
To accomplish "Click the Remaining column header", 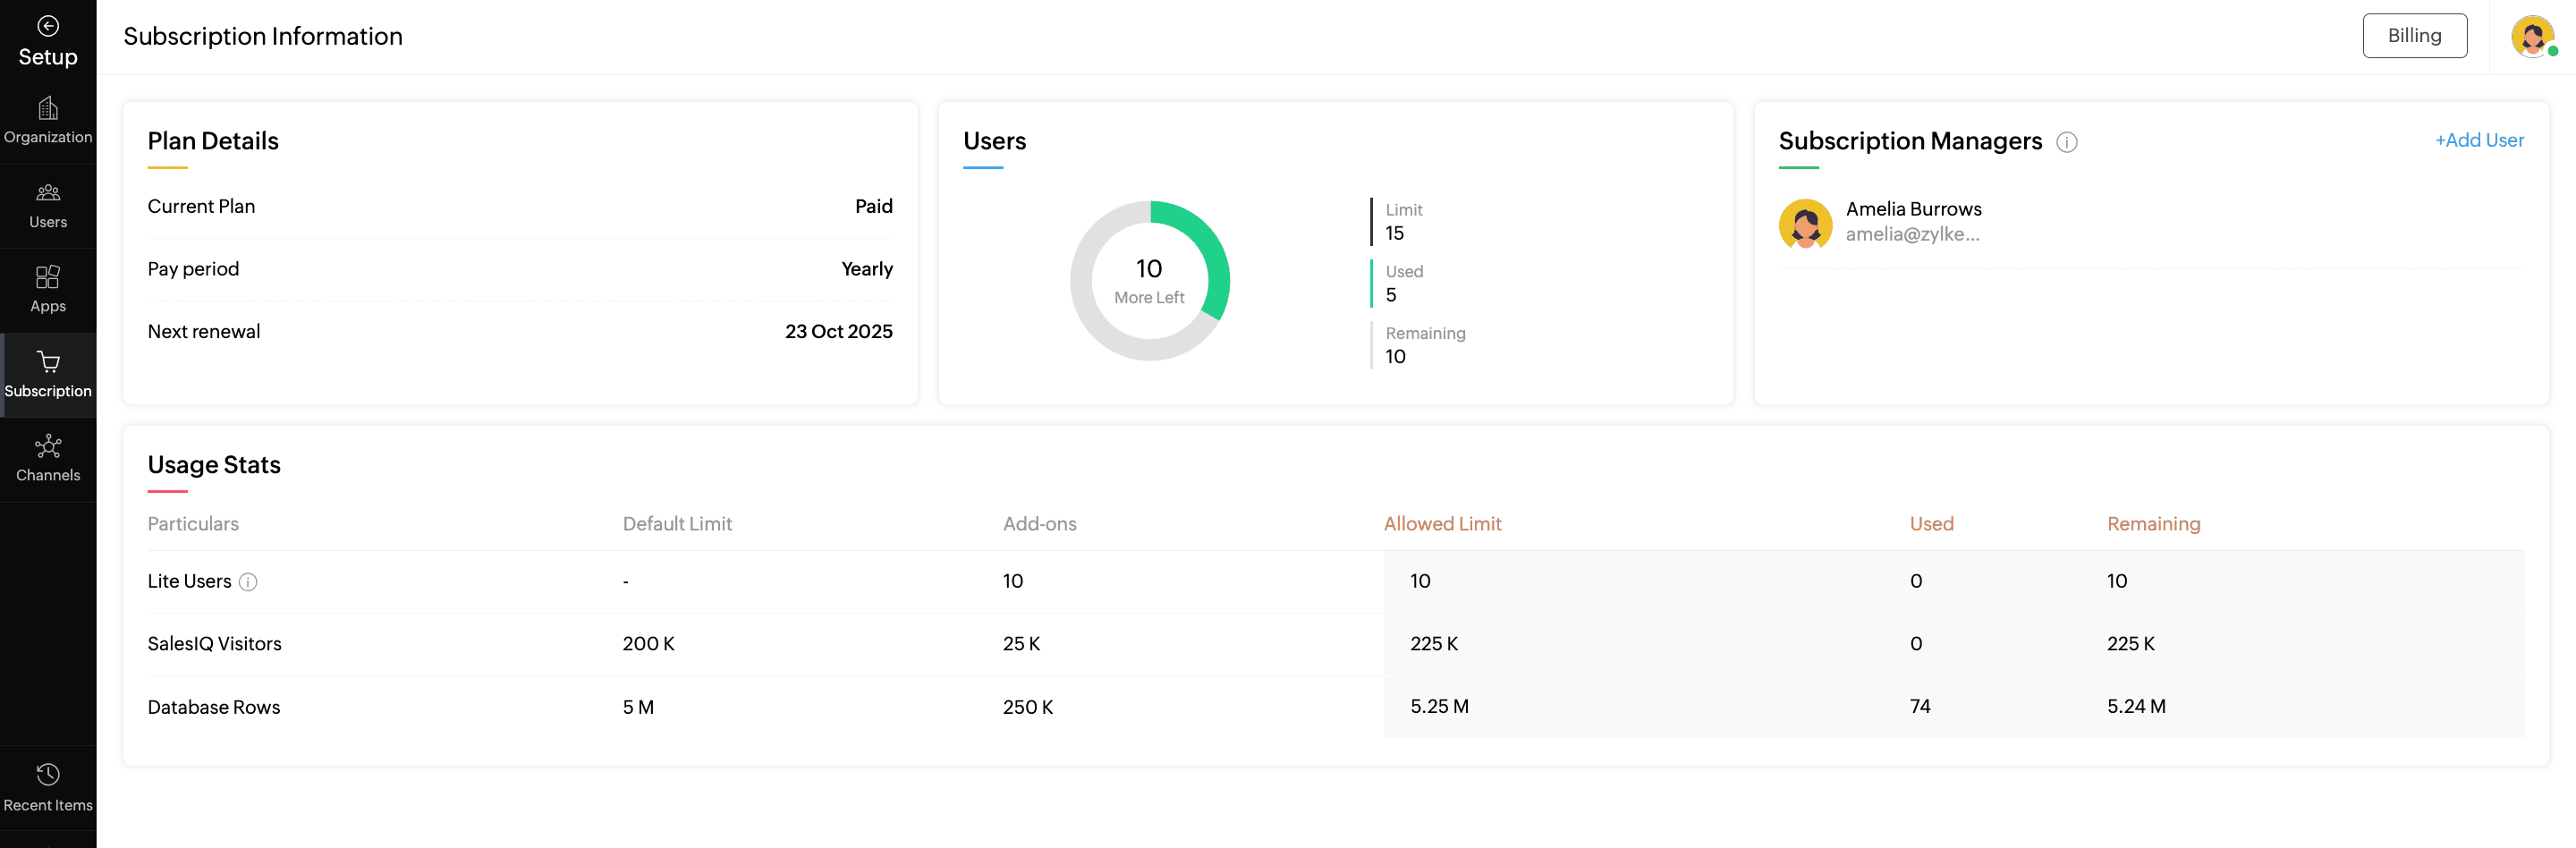I will [x=2153, y=524].
